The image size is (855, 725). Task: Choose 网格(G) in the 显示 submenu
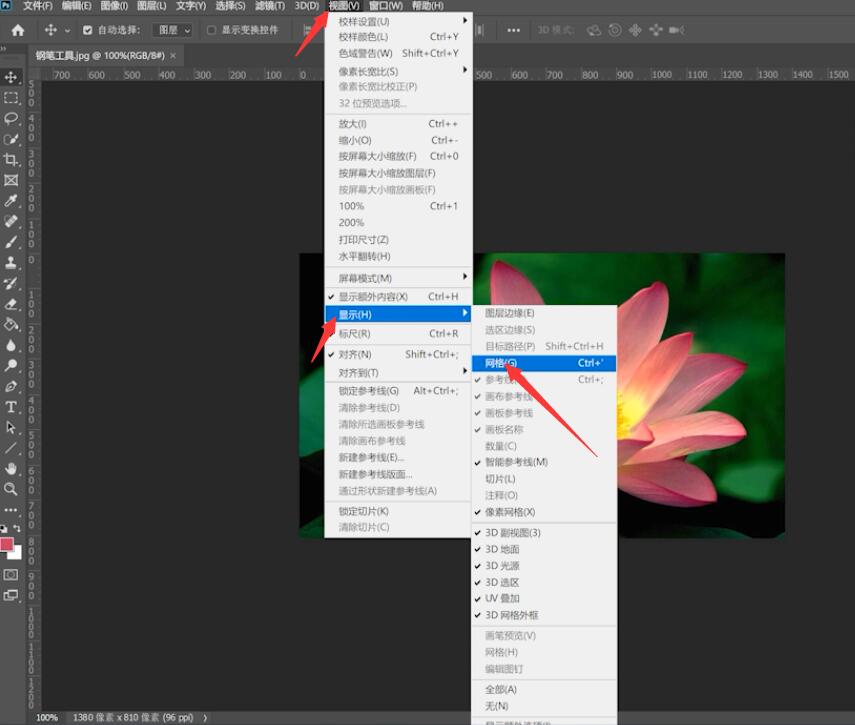point(544,363)
